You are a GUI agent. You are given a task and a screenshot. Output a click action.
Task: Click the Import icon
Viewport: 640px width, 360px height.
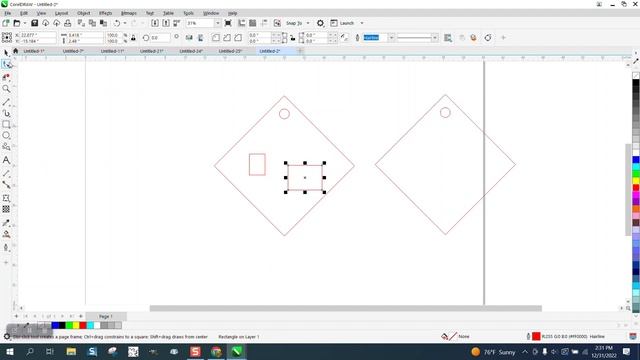(x=155, y=23)
